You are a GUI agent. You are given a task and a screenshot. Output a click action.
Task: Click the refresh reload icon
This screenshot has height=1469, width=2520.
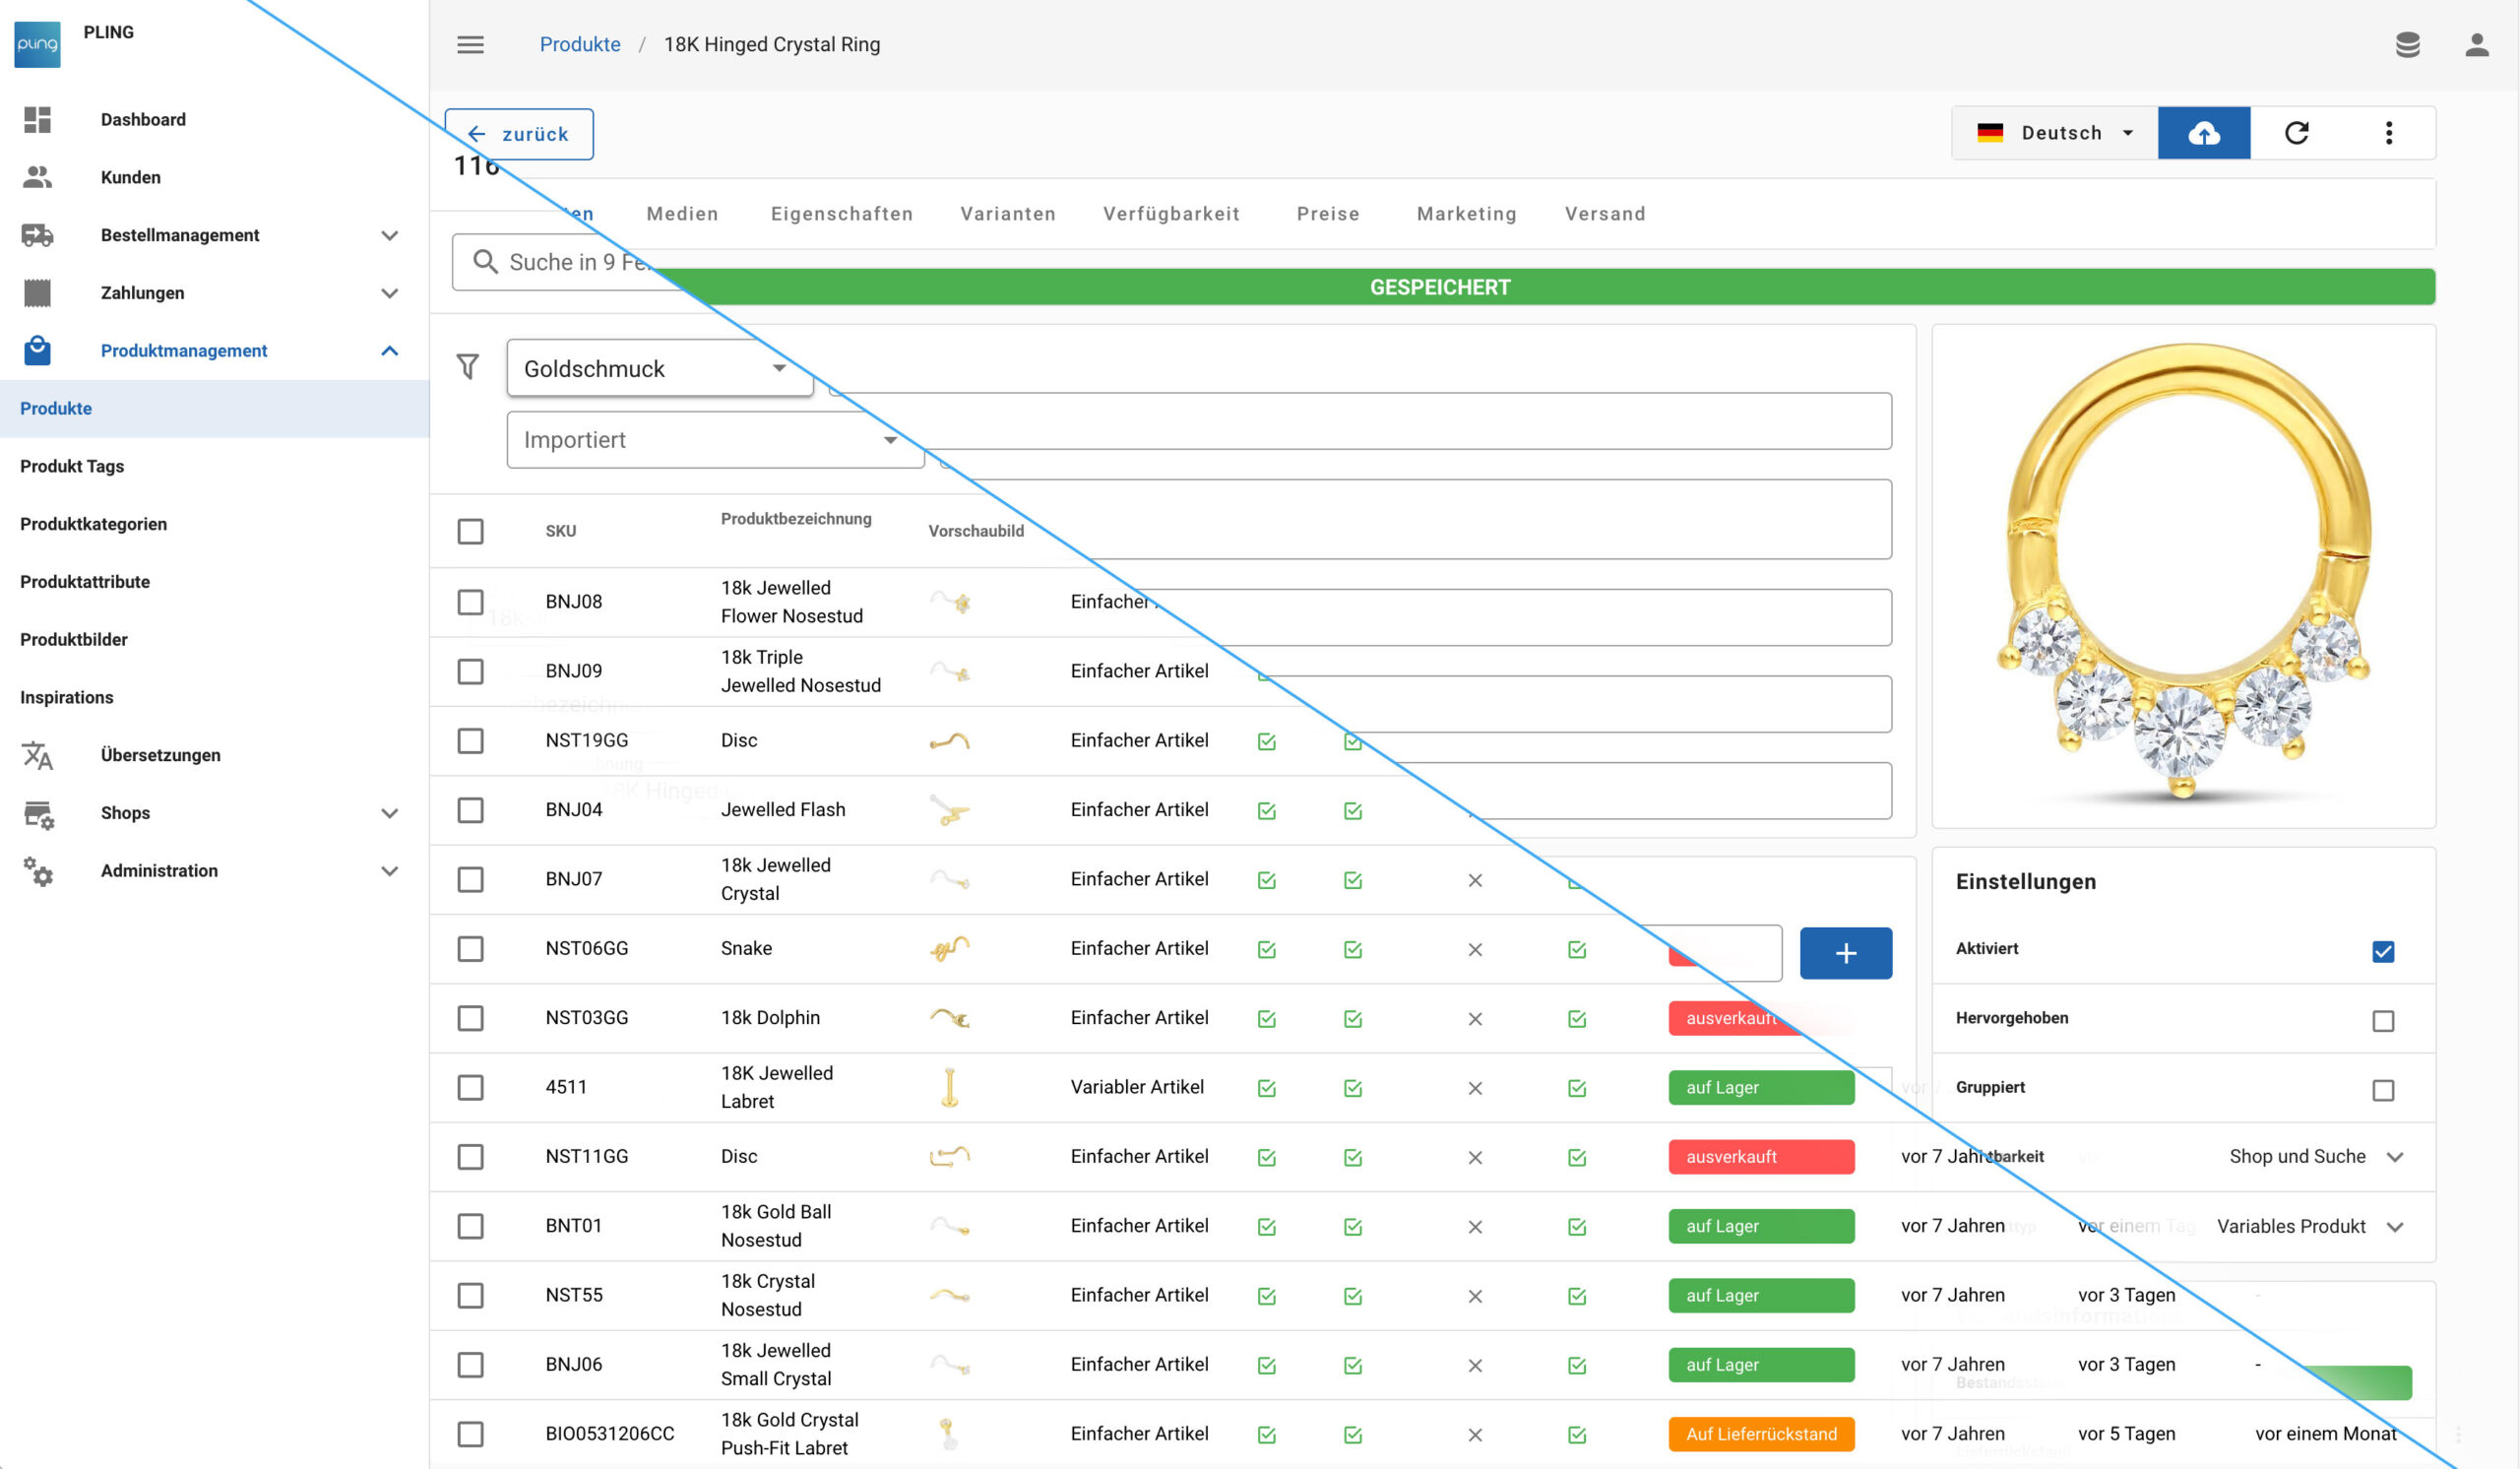(x=2296, y=133)
